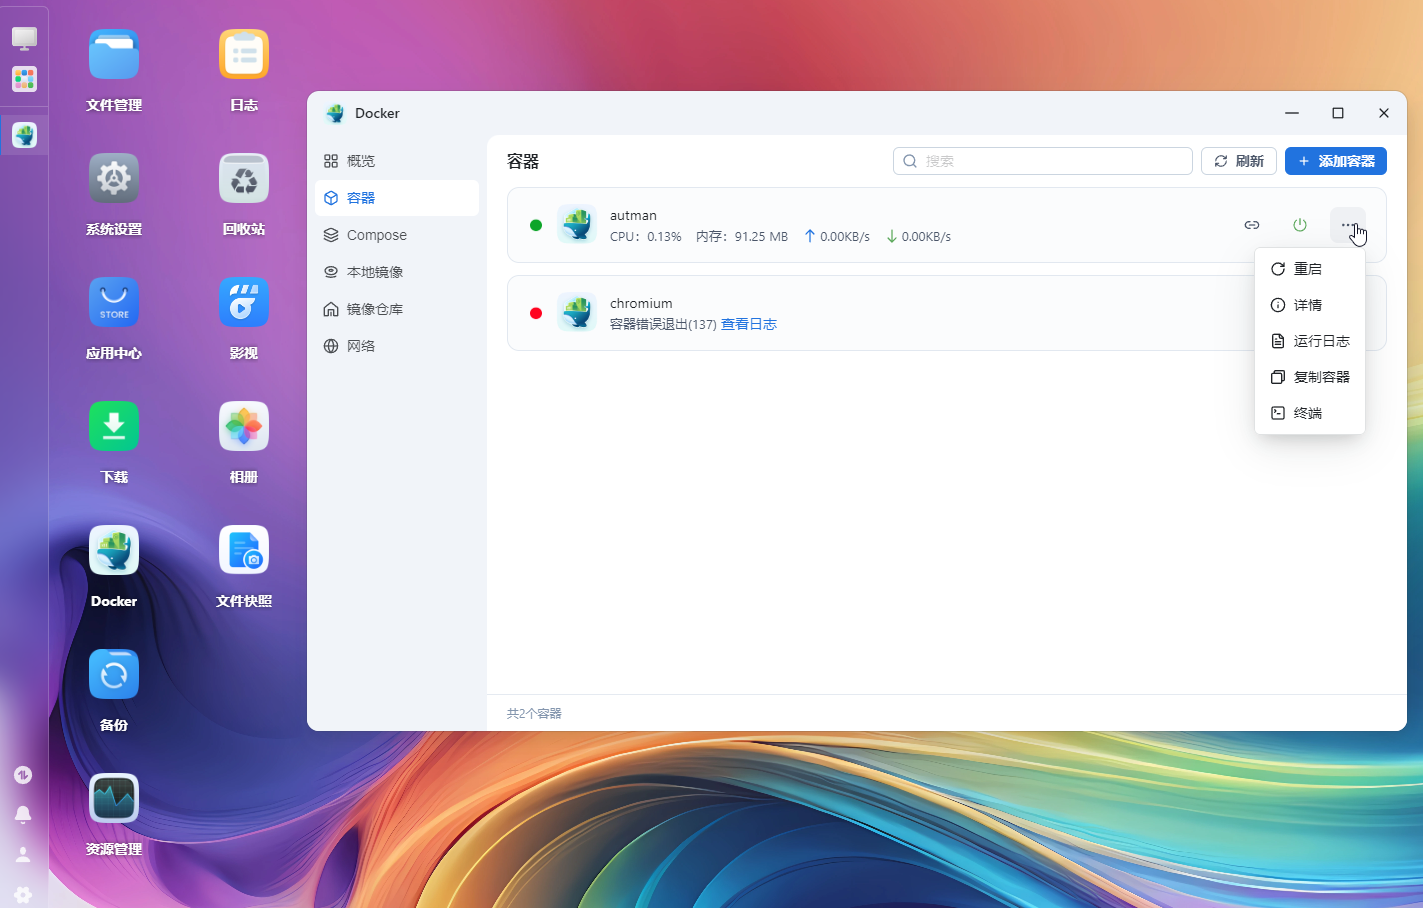The image size is (1423, 908).
Task: Open 详情 in the context menu
Action: click(x=1308, y=305)
